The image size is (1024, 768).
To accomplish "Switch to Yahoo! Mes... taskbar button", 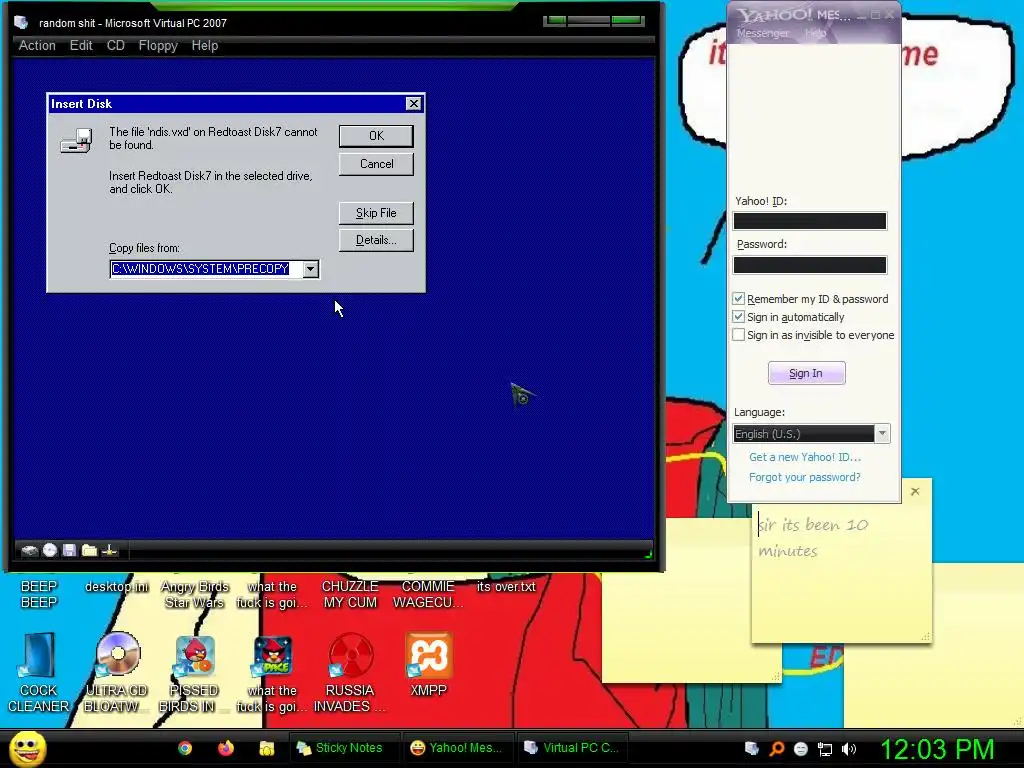I will [x=456, y=748].
